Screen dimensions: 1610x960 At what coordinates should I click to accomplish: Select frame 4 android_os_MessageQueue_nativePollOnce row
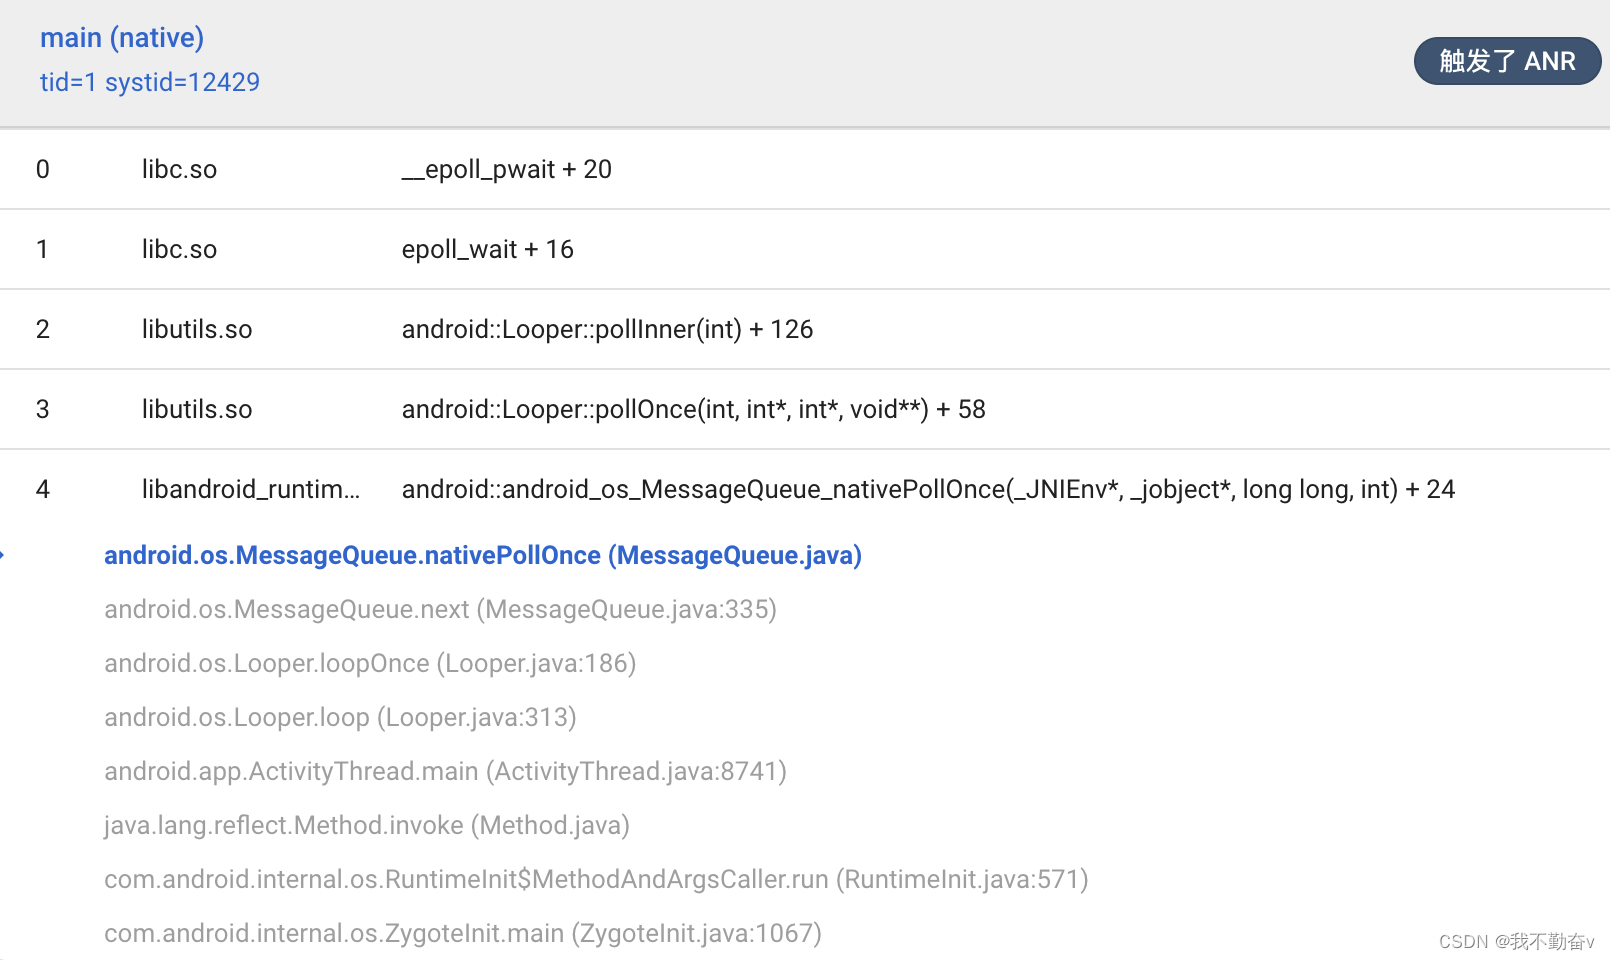(927, 489)
